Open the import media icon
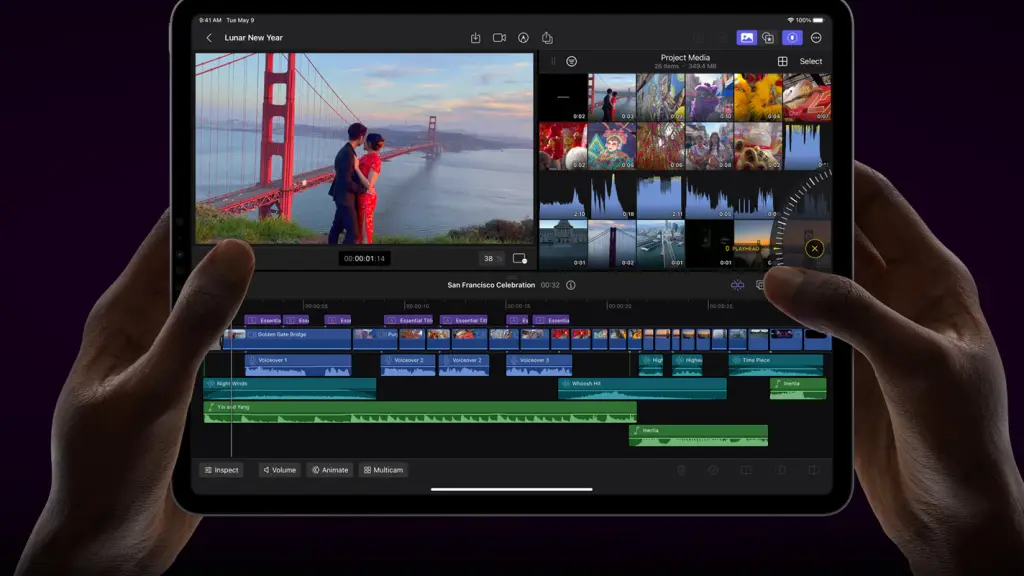1024x576 pixels. click(476, 38)
